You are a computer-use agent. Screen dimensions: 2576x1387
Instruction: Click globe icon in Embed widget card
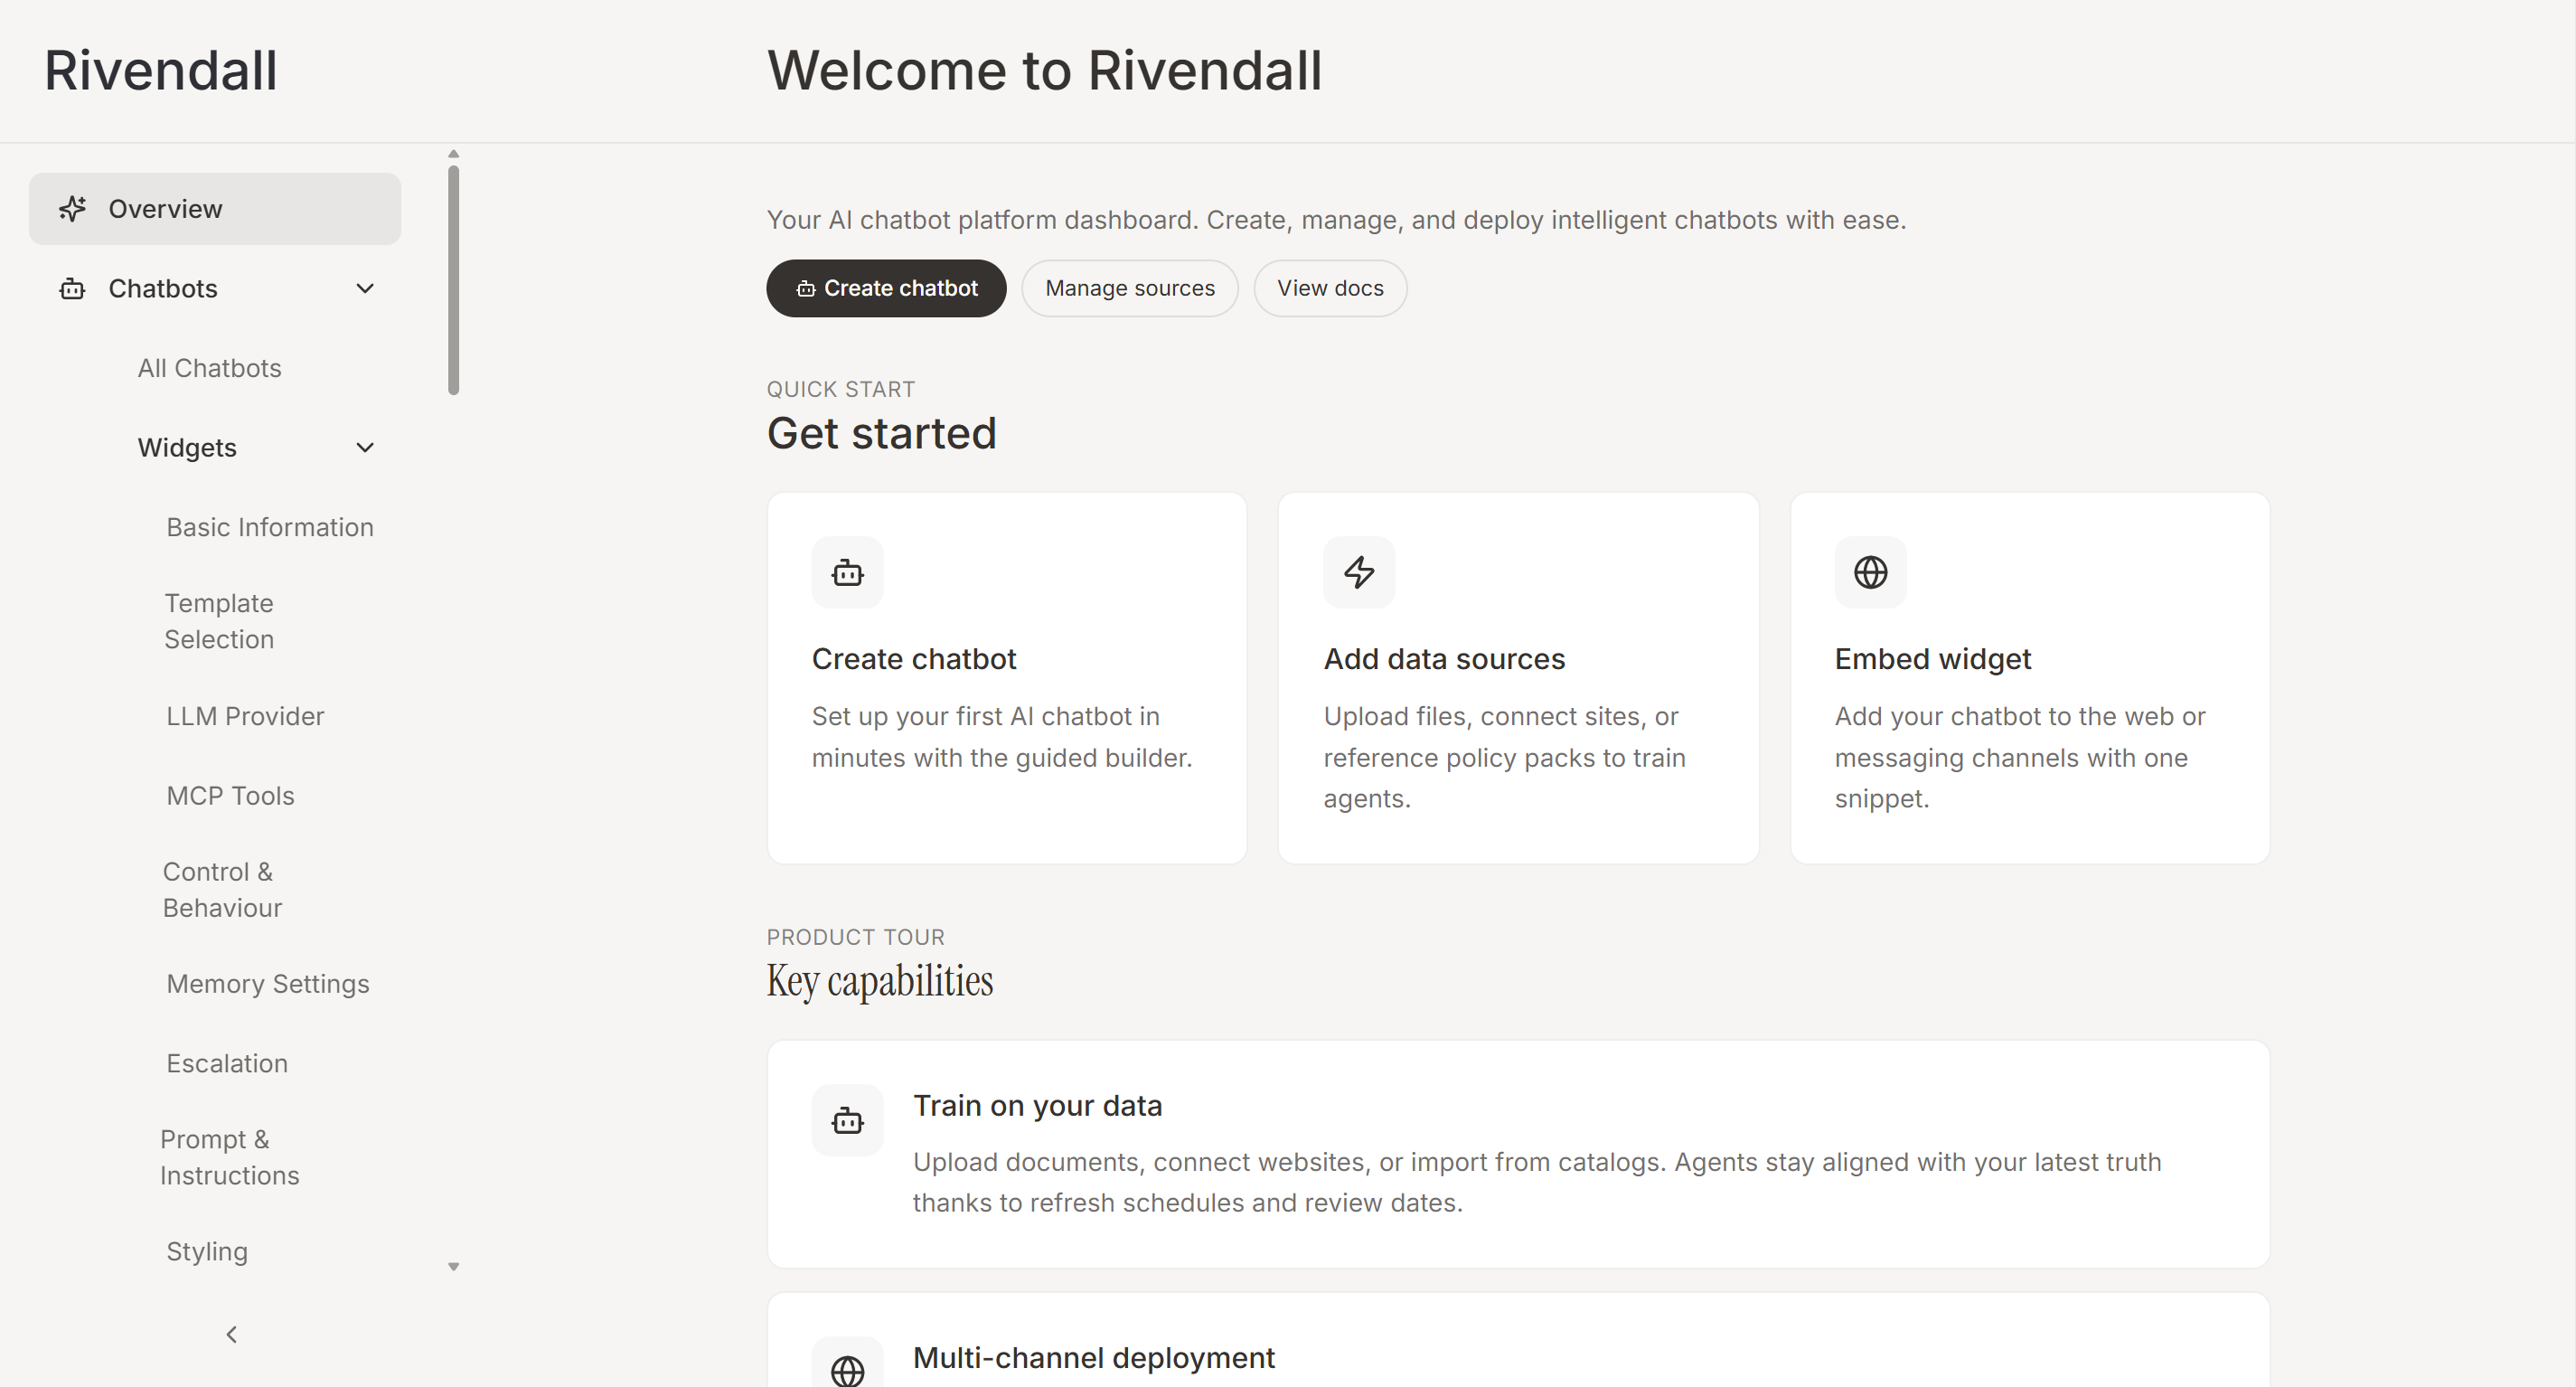[x=1870, y=572]
